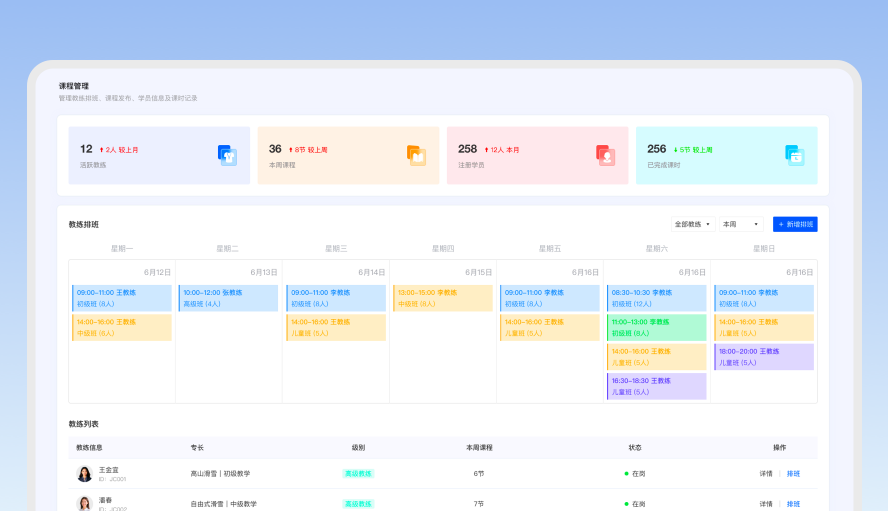Click the 注册学员 red card icon
Image resolution: width=888 pixels, height=511 pixels.
tap(605, 155)
